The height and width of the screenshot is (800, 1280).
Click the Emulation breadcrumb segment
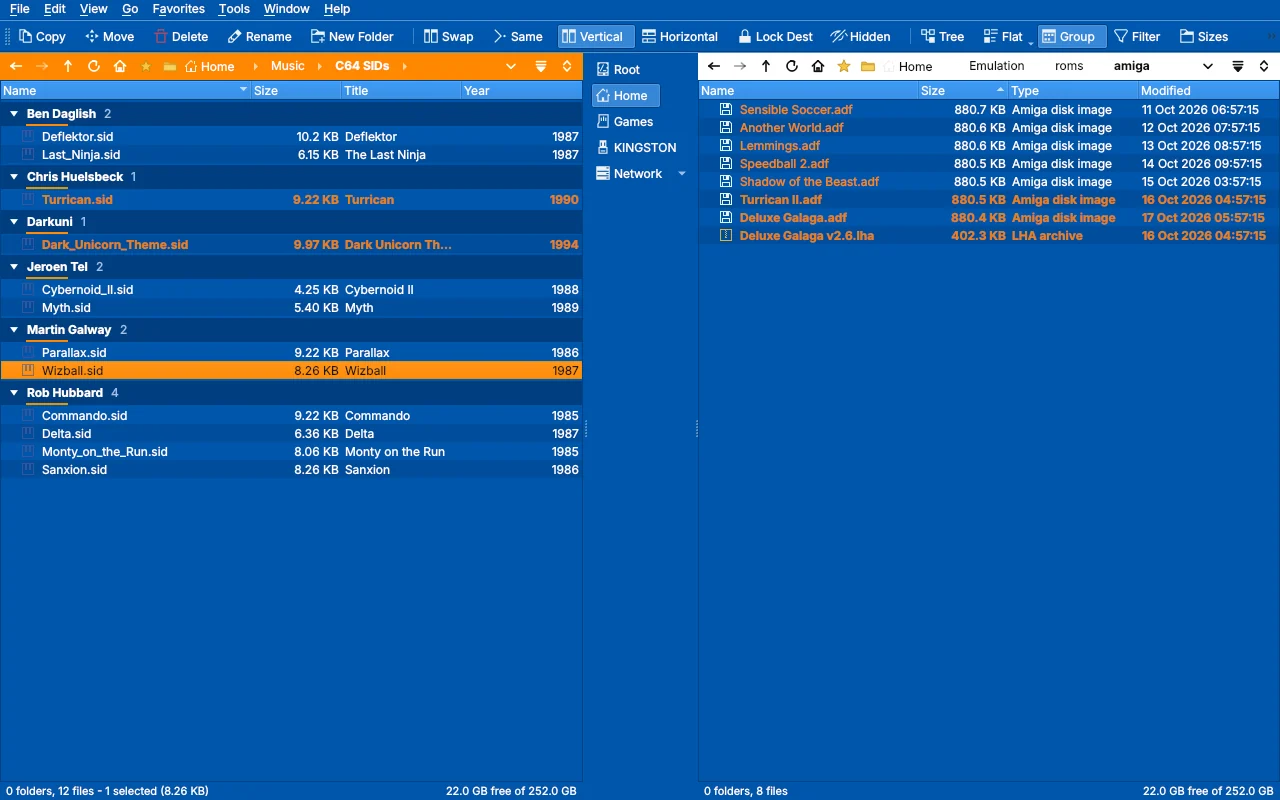(x=996, y=66)
